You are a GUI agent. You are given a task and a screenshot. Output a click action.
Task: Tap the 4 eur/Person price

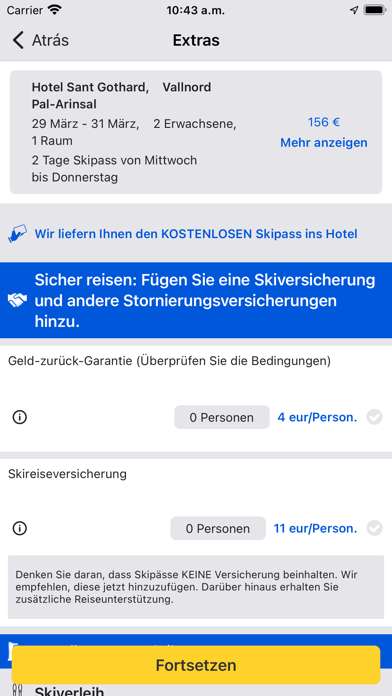[317, 417]
